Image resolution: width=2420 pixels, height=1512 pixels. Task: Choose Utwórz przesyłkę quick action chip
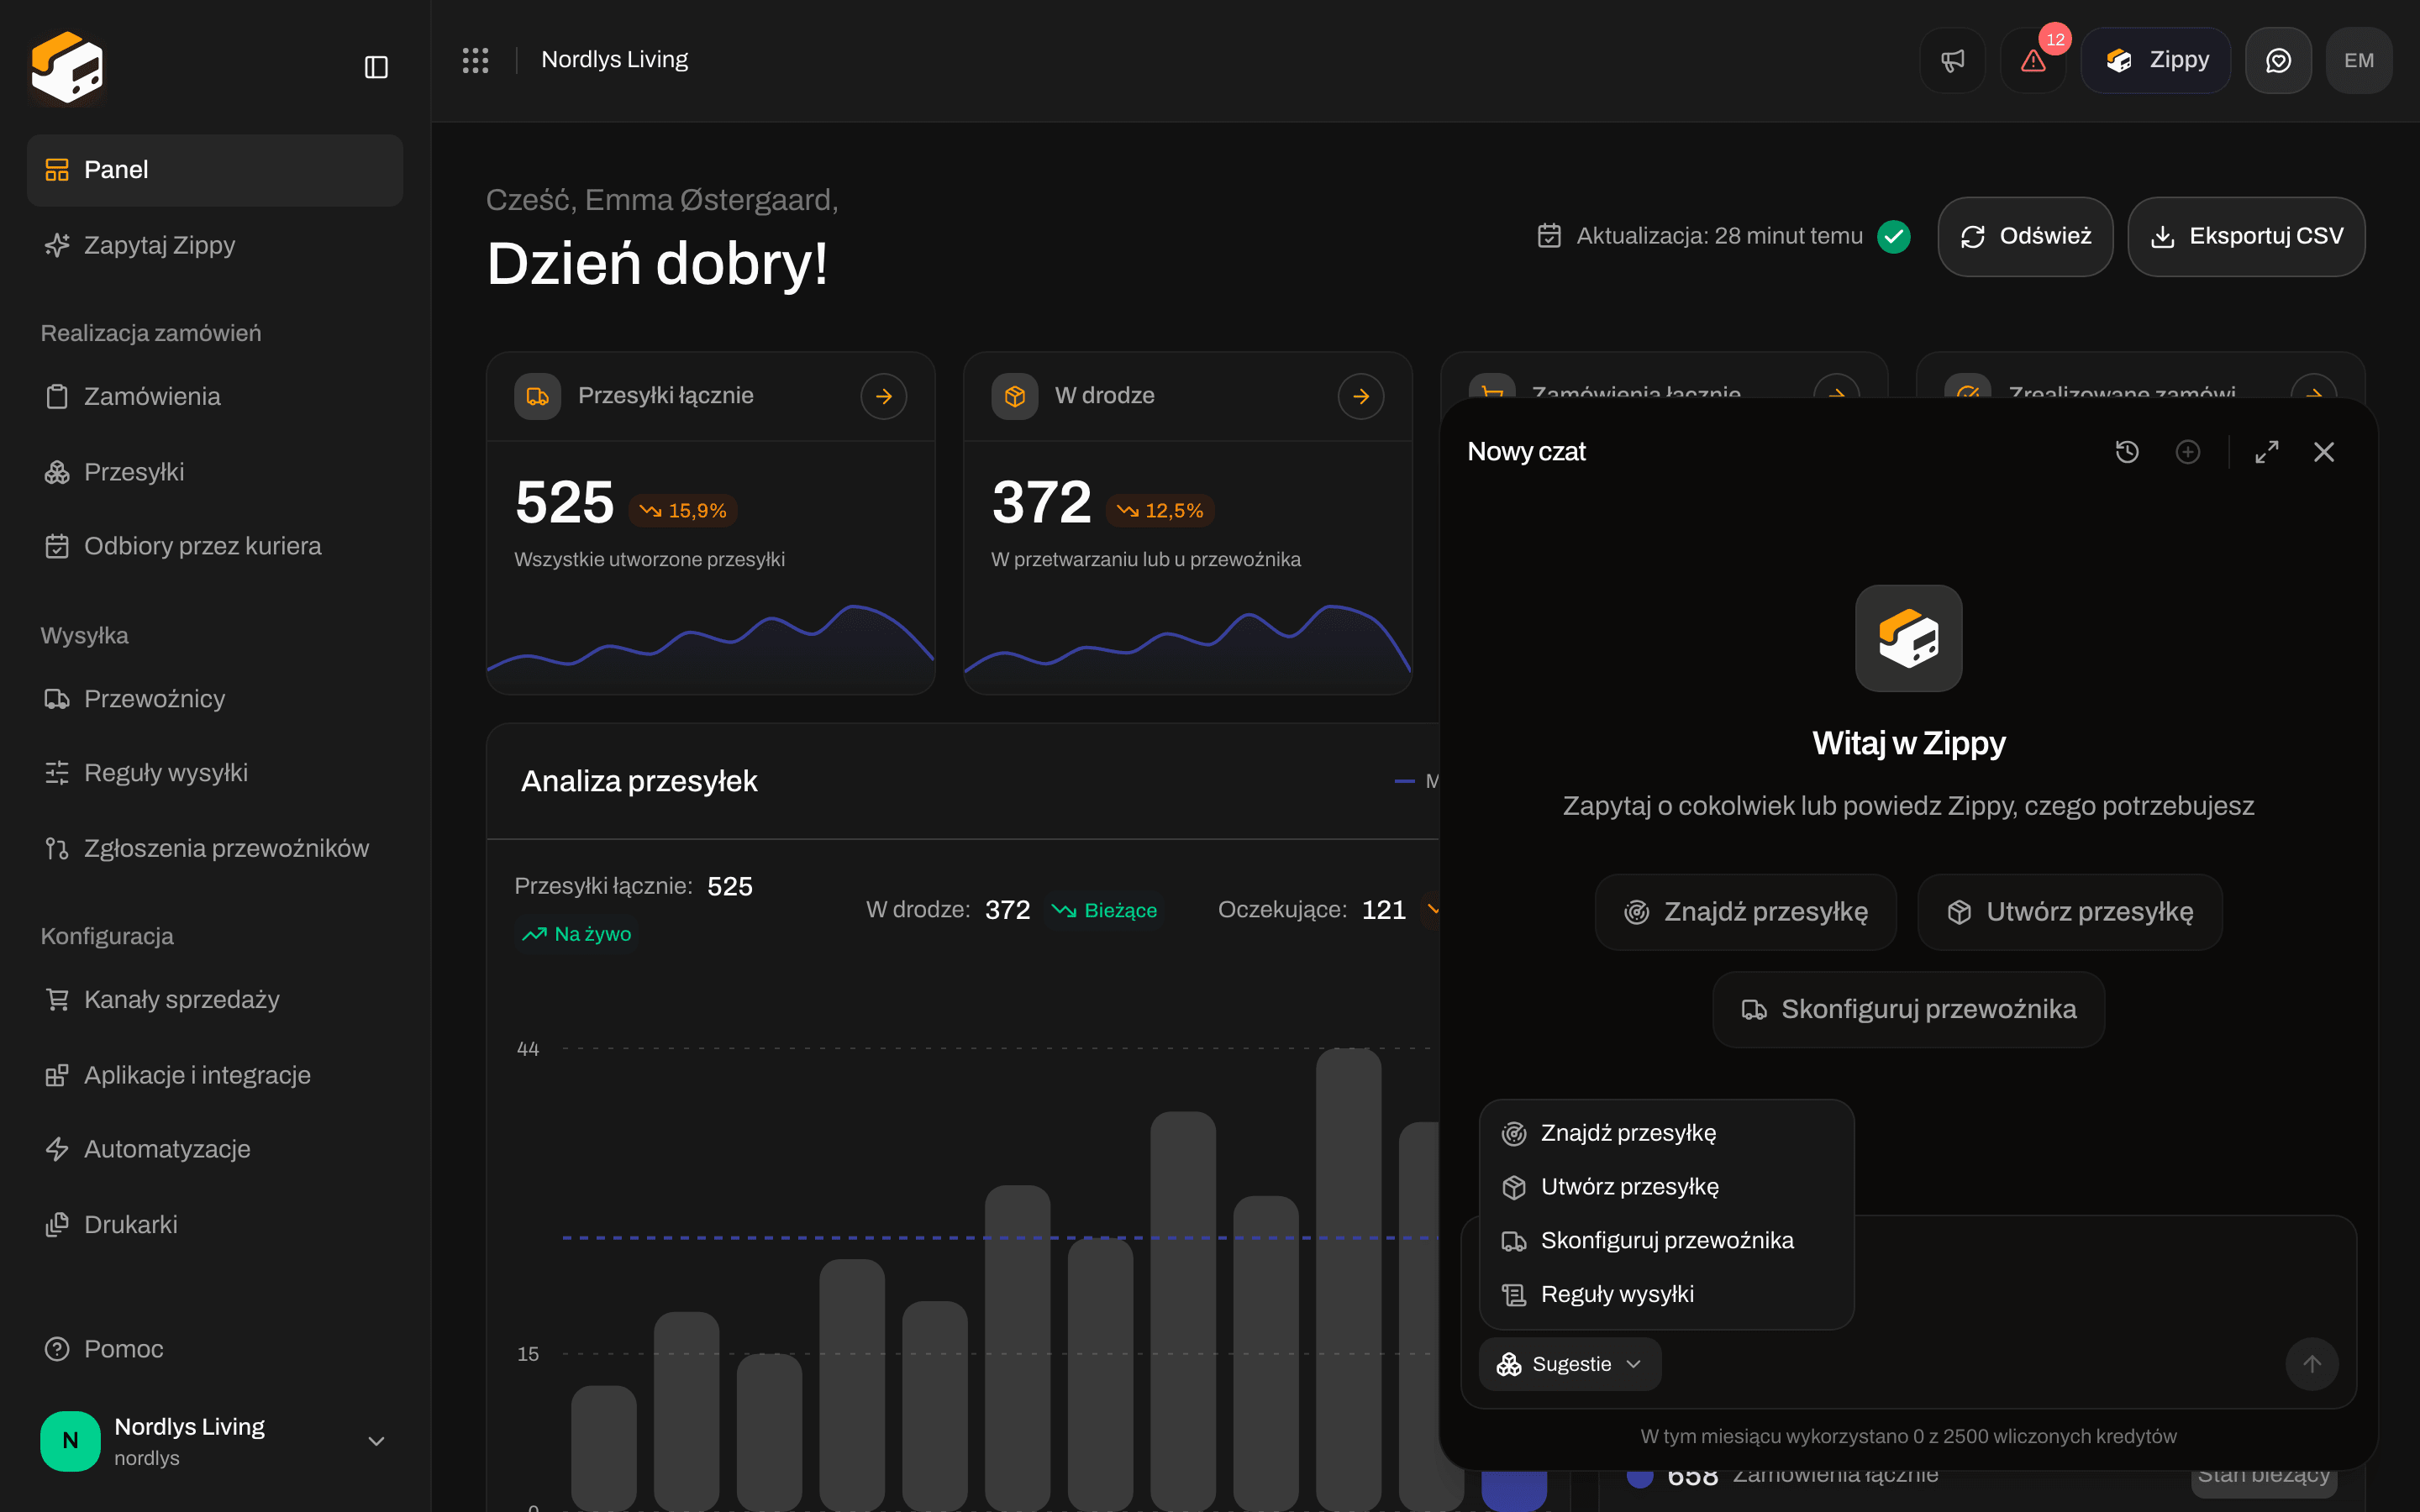point(2070,912)
